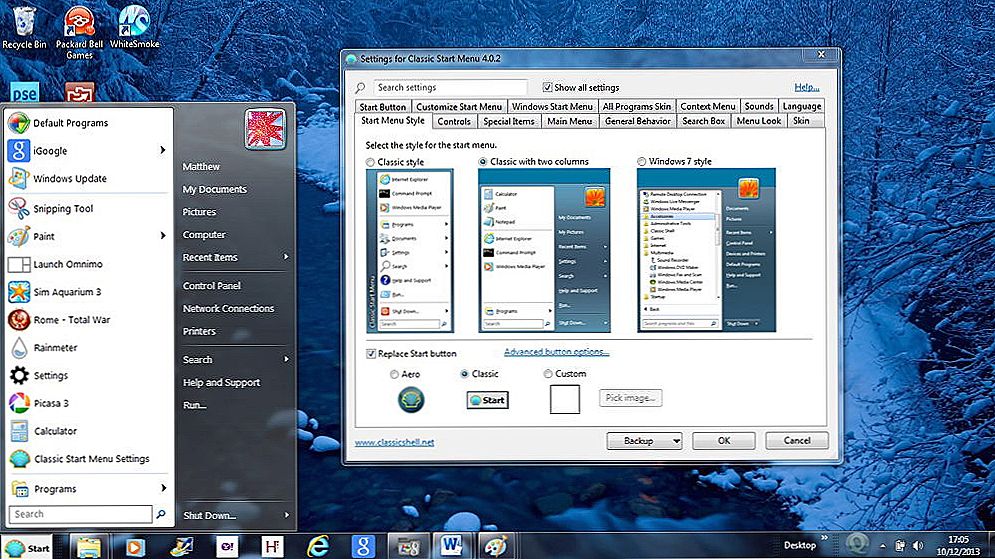Select Classic with two columns option
Viewport: 995px width, 559px height.
pyautogui.click(x=483, y=162)
